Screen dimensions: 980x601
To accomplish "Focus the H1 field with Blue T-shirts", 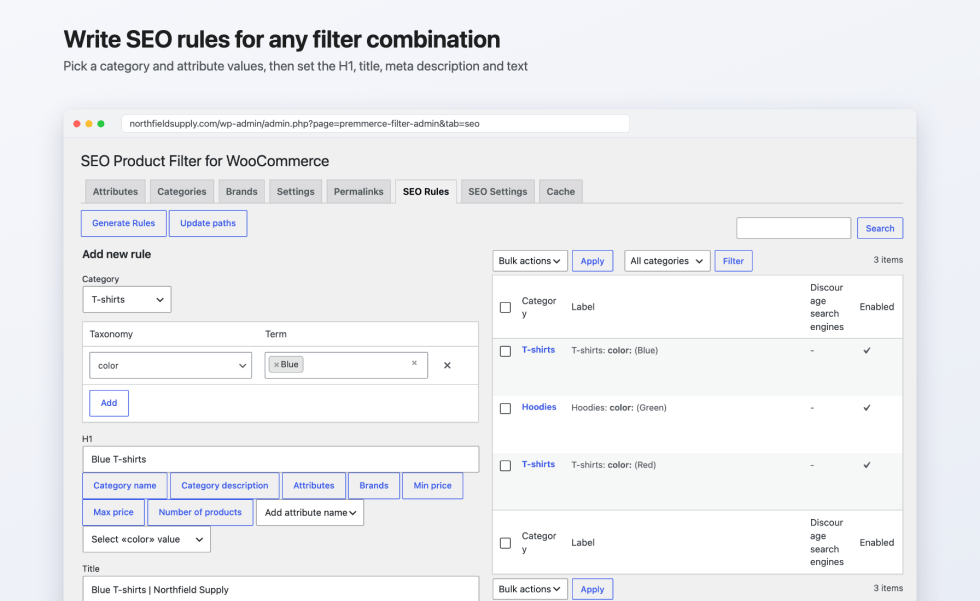I will (281, 459).
